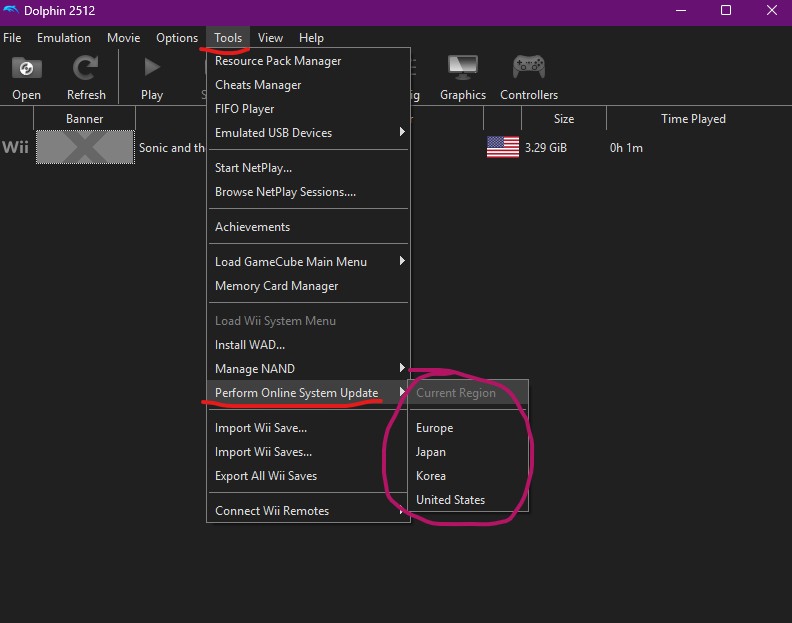The height and width of the screenshot is (623, 792).
Task: Open the Memory Card Manager
Action: pos(277,286)
